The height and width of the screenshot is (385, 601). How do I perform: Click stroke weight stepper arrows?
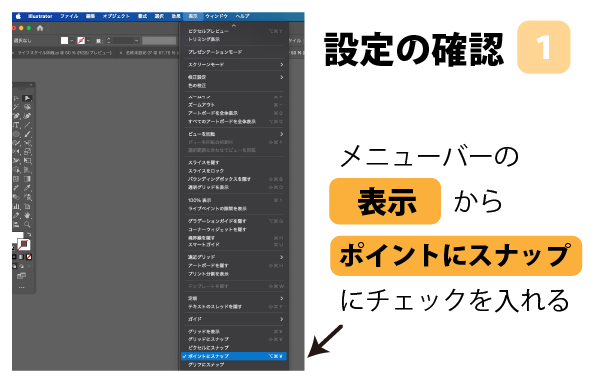108,41
